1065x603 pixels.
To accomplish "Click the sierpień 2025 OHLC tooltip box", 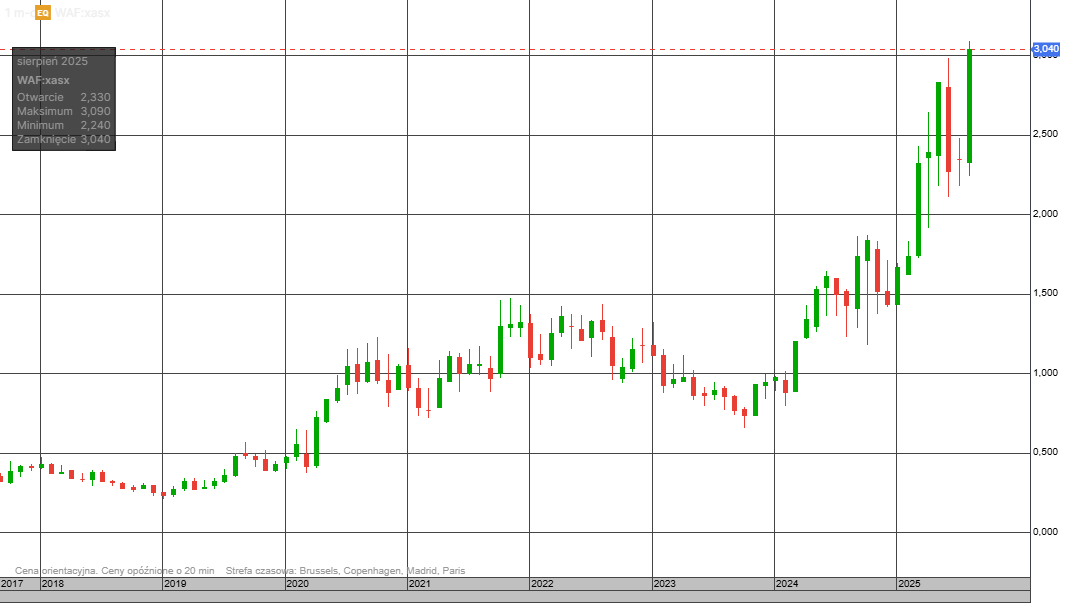I will point(64,99).
